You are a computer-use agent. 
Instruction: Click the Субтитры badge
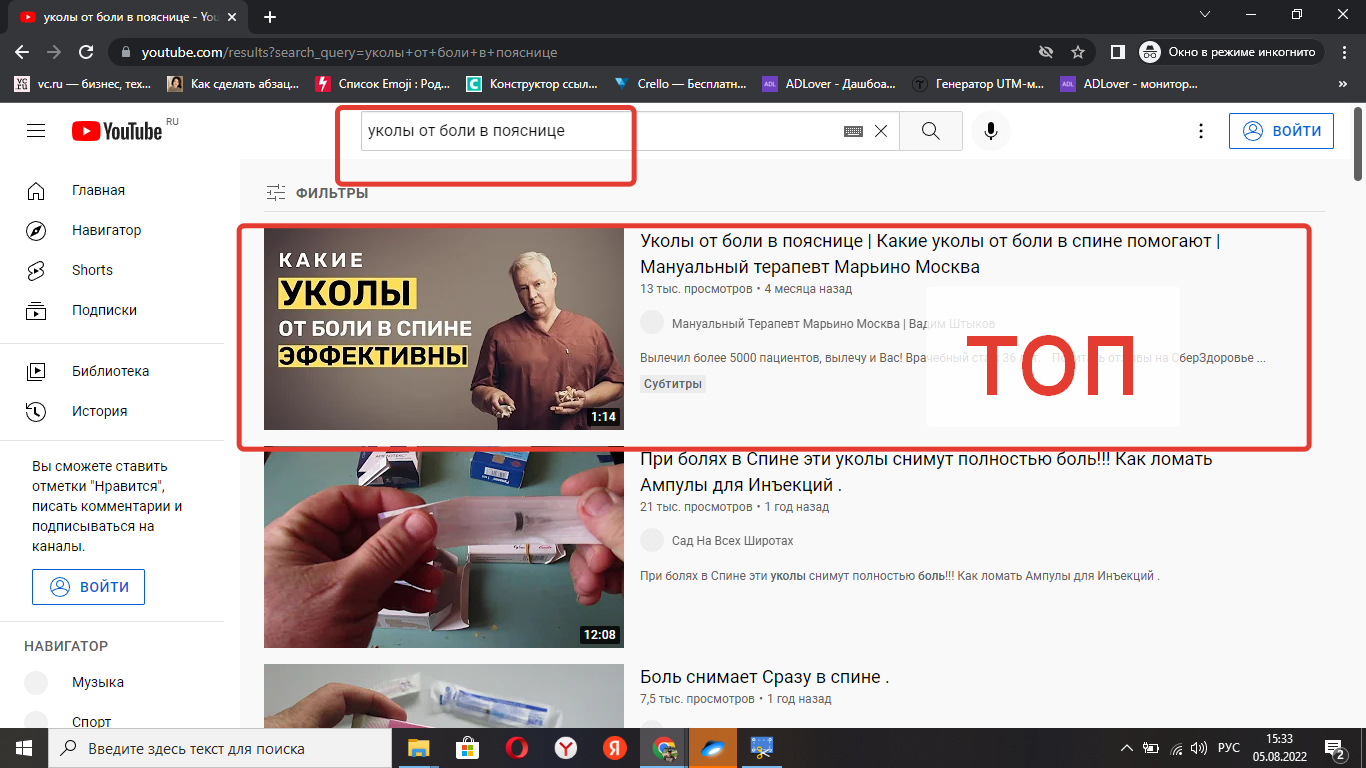click(x=673, y=384)
